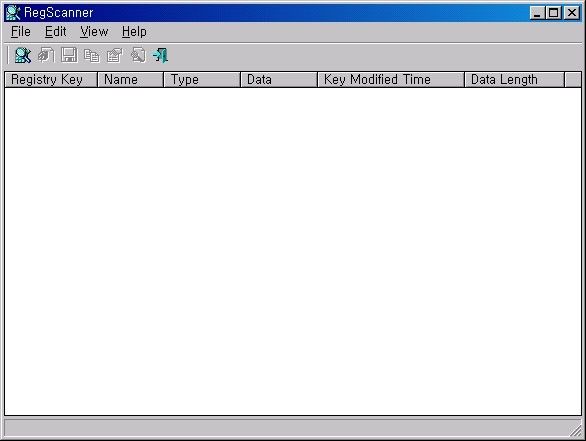
Task: Open the View menu
Action: [94, 32]
